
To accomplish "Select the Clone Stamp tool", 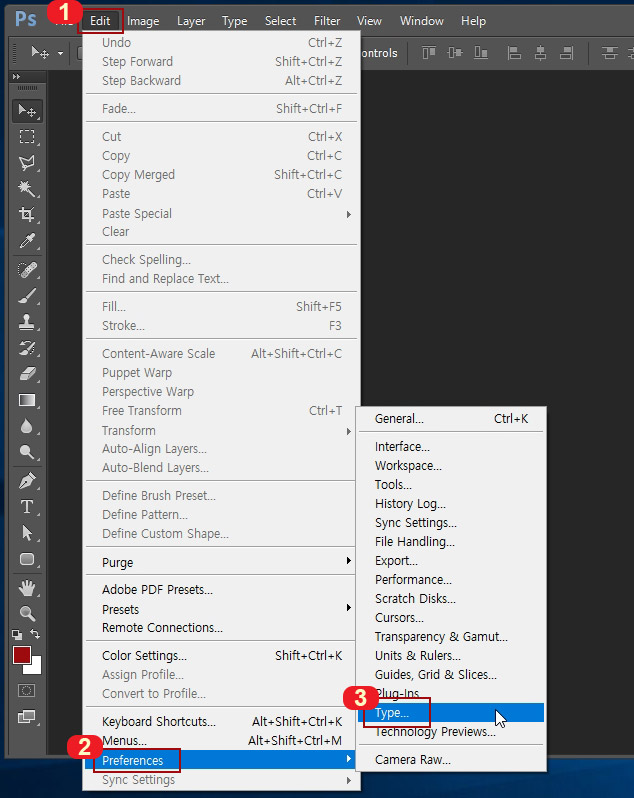I will 27,322.
